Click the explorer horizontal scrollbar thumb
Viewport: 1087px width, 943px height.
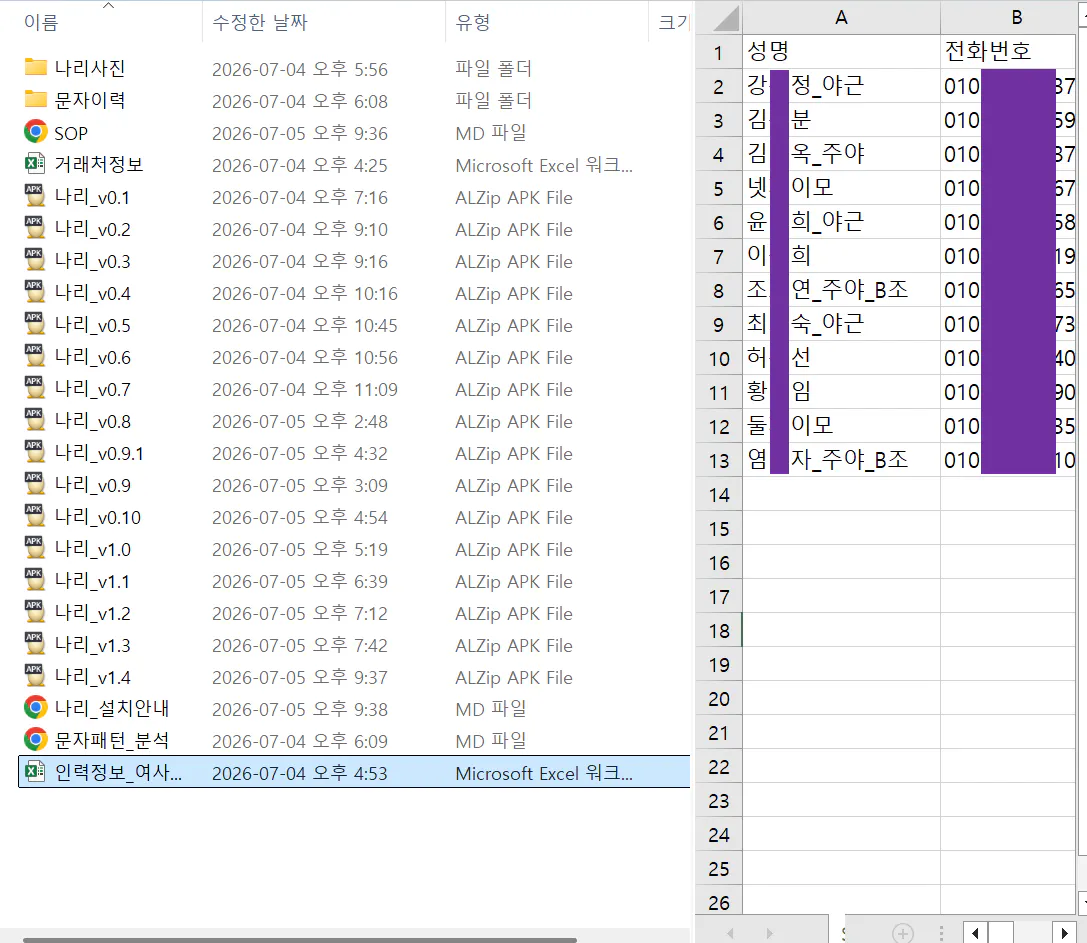pyautogui.click(x=299, y=940)
